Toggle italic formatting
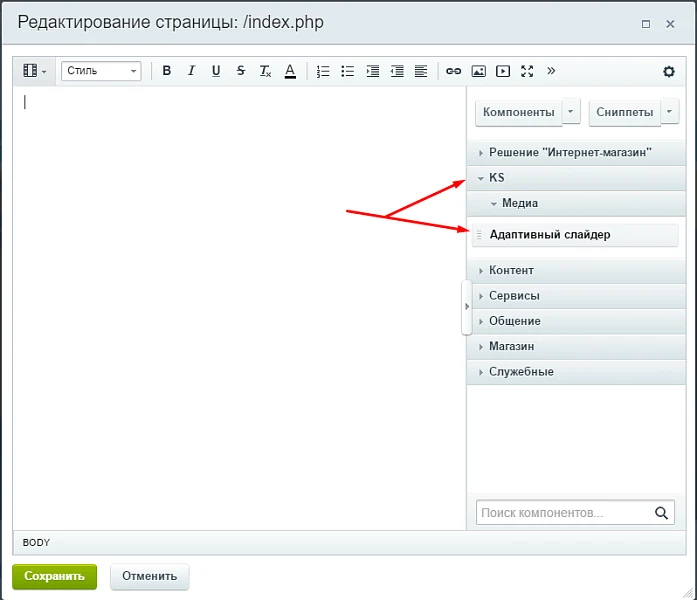The image size is (697, 600). pos(191,71)
